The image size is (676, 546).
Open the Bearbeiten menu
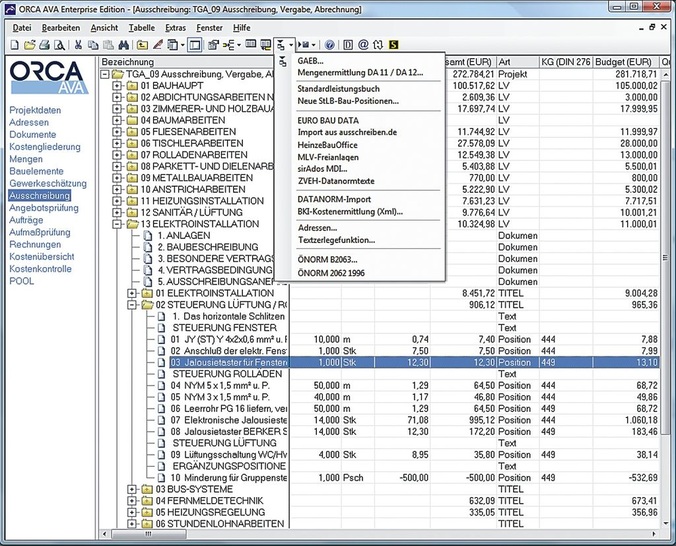[x=61, y=28]
